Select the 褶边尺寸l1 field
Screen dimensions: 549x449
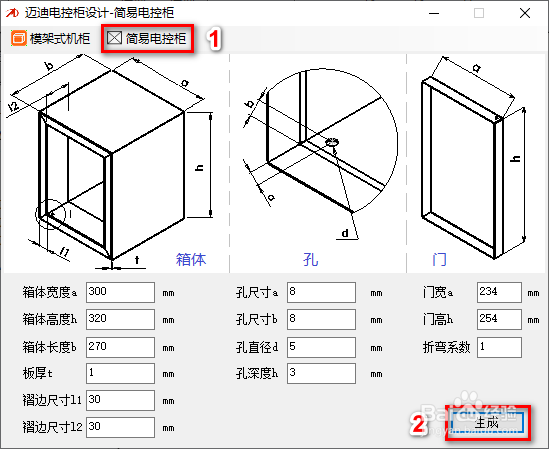tap(120, 400)
